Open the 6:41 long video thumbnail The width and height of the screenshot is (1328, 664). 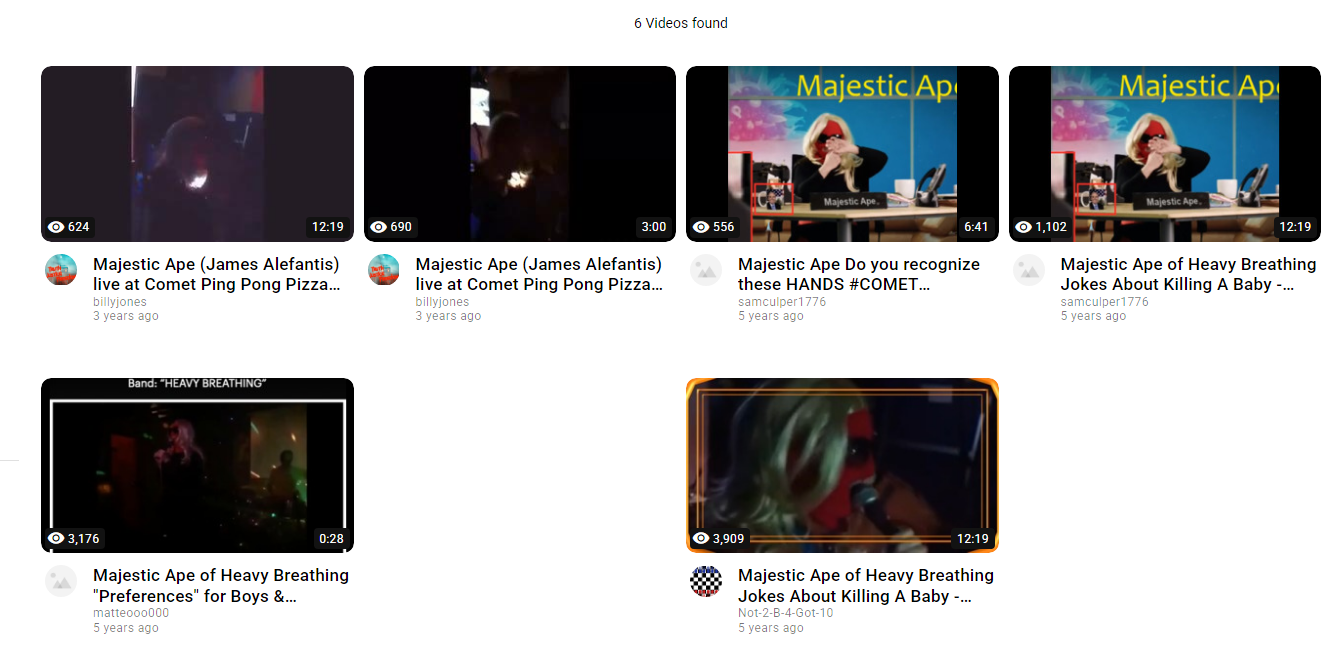(x=842, y=154)
